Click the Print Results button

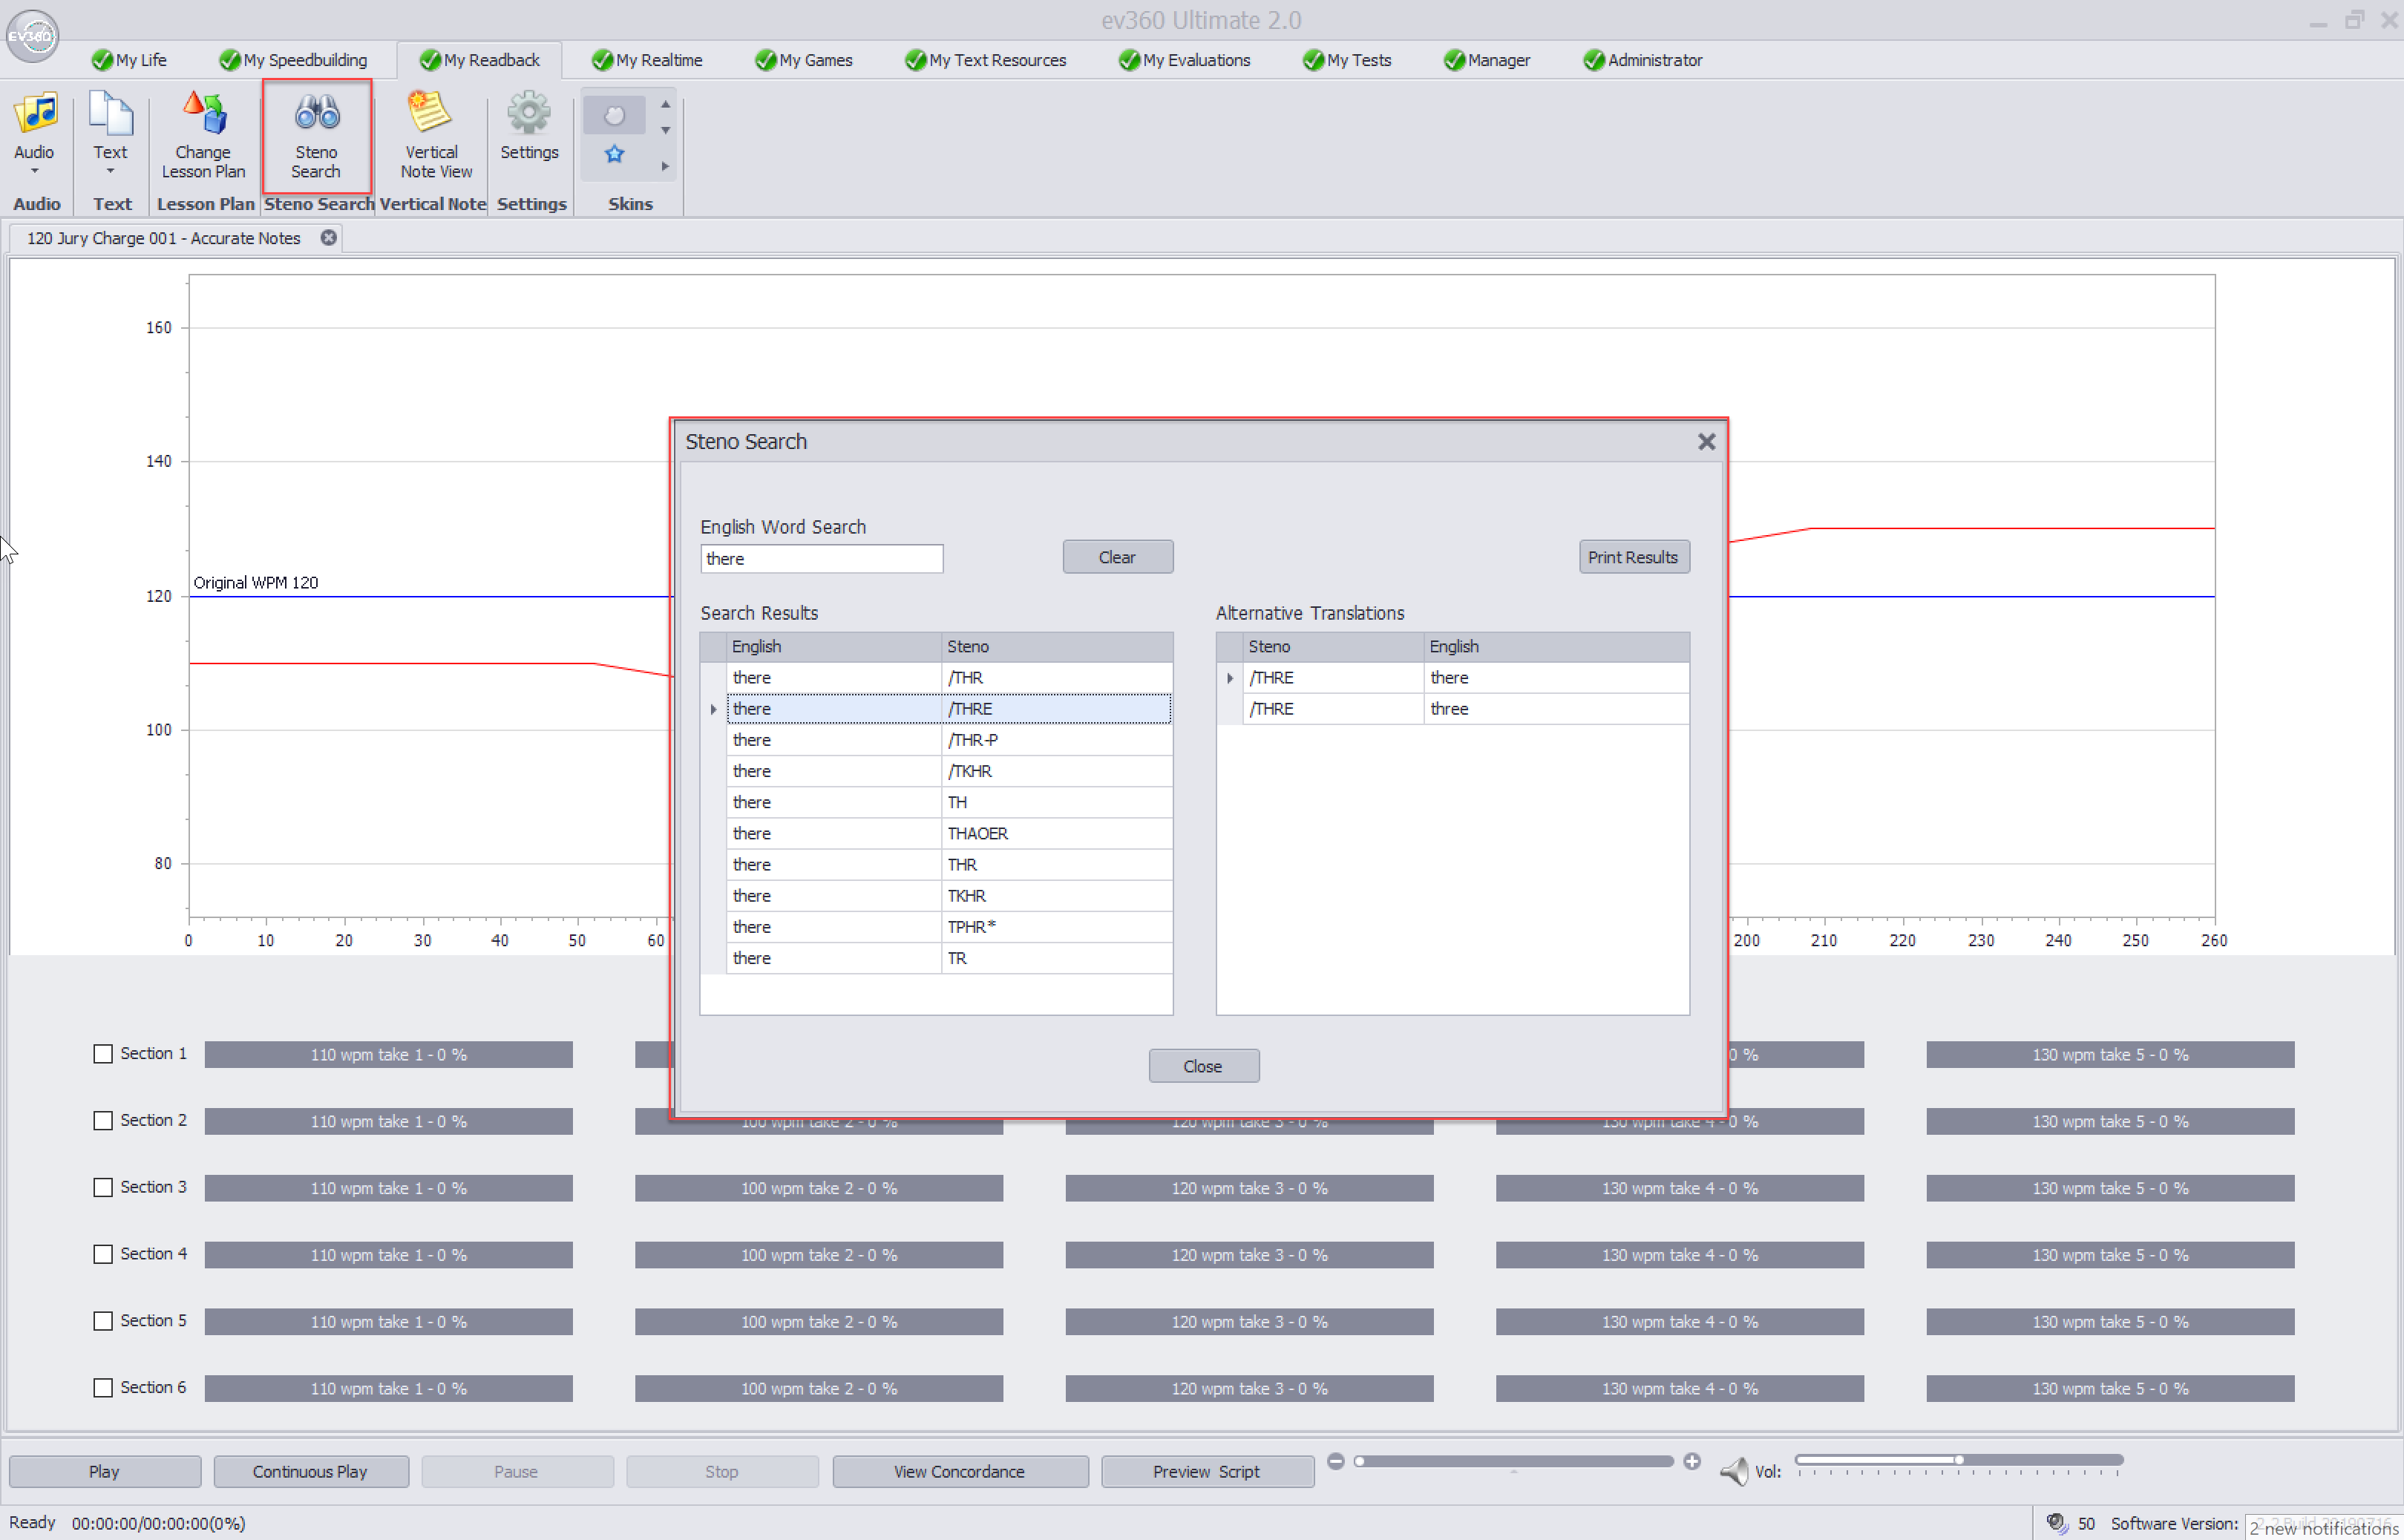[x=1634, y=557]
